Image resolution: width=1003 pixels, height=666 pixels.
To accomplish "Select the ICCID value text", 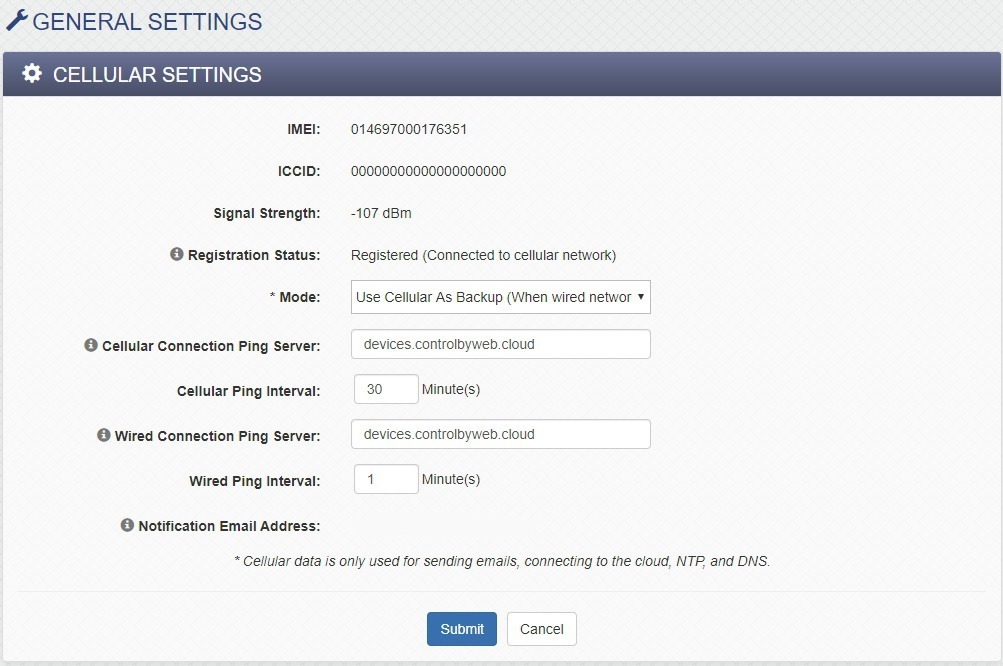I will coord(428,171).
